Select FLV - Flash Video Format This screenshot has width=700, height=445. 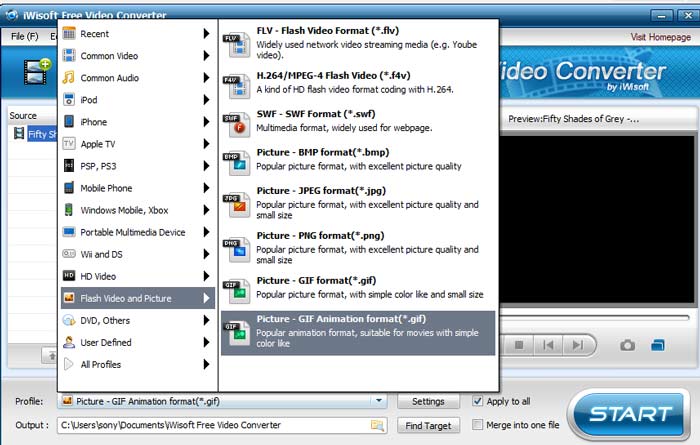pos(358,43)
